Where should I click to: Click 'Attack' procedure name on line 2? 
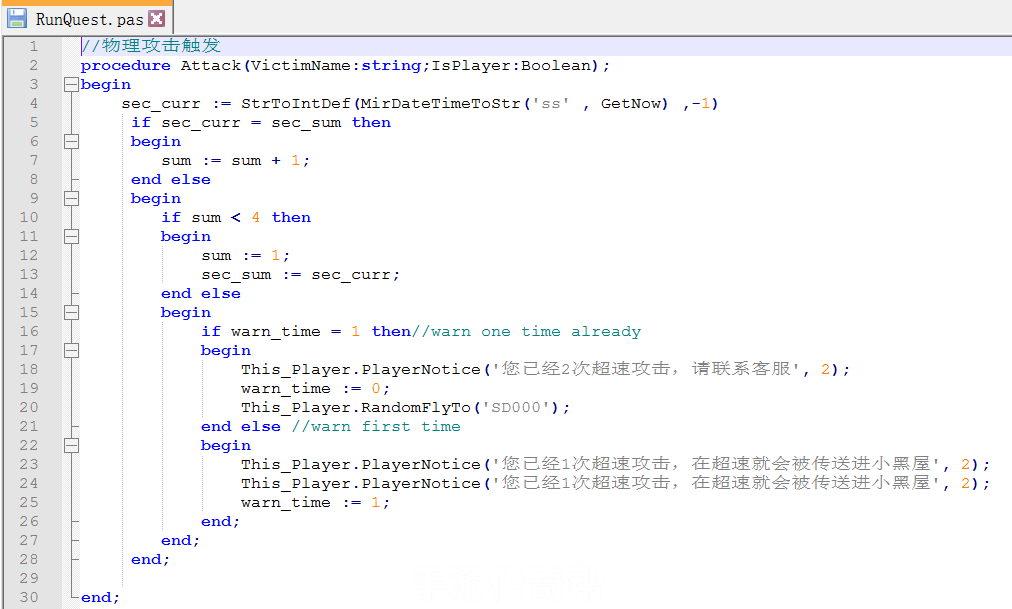[x=210, y=66]
